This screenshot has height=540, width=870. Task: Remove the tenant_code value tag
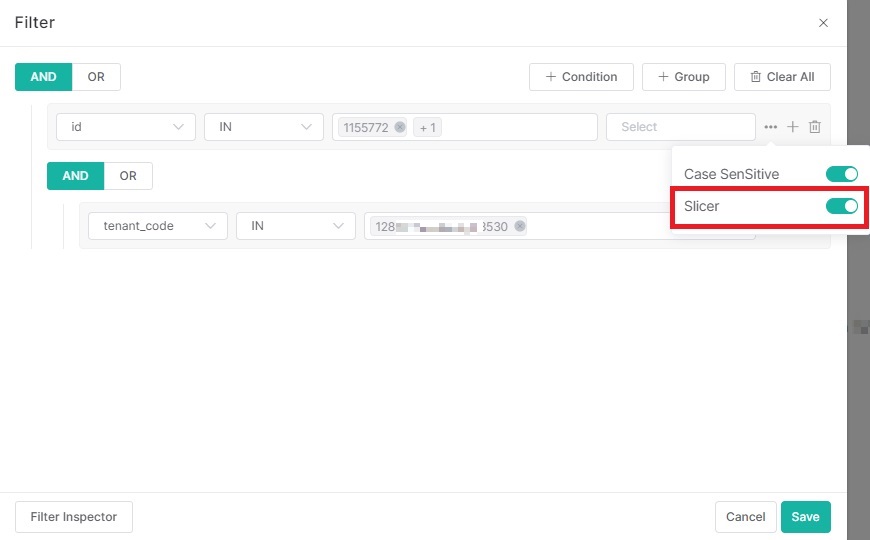(520, 226)
